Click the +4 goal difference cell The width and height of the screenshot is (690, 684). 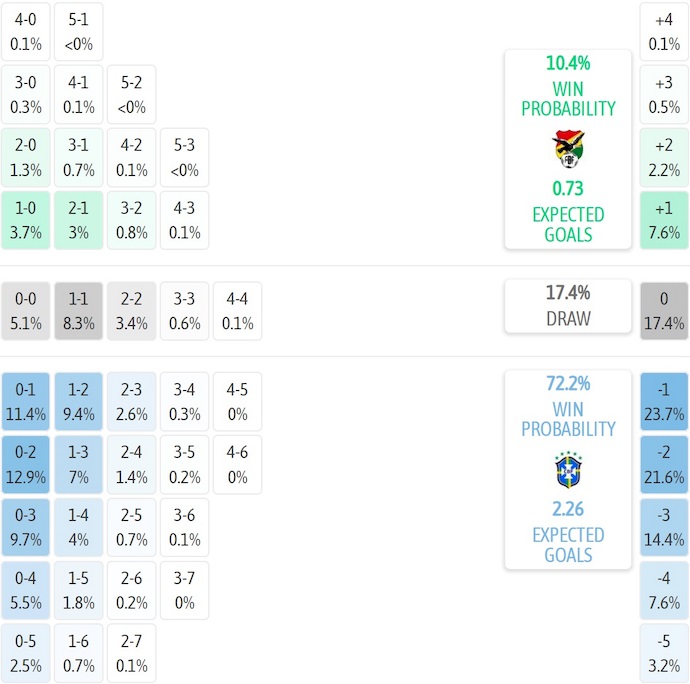tap(664, 31)
